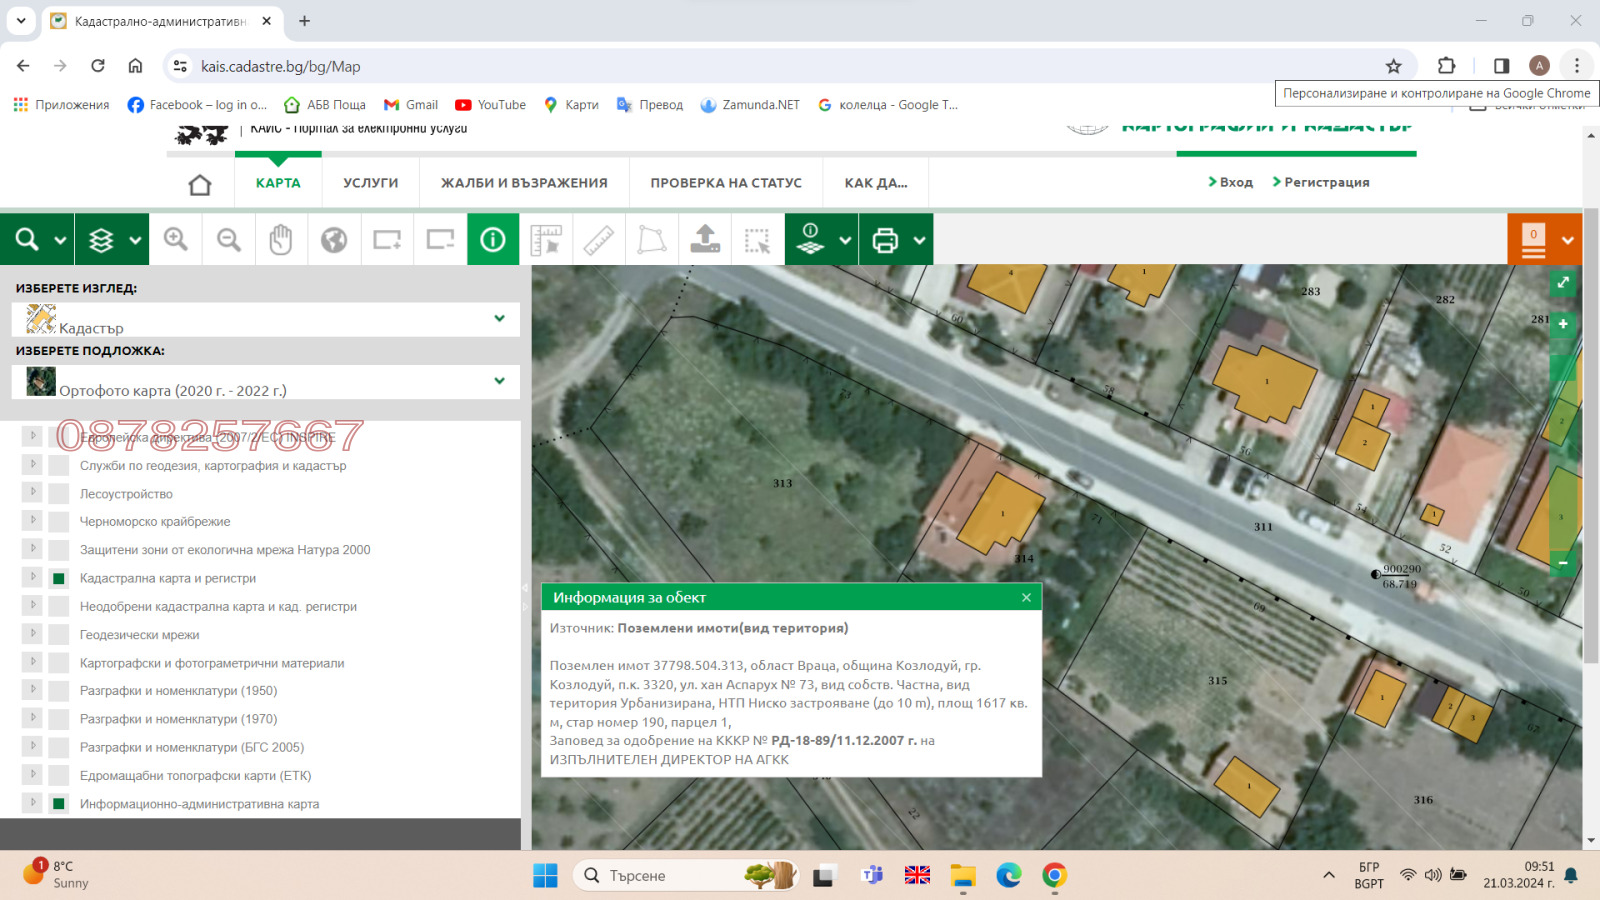The width and height of the screenshot is (1600, 900).
Task: Open the Изберете изглед view dropdown
Action: [499, 319]
